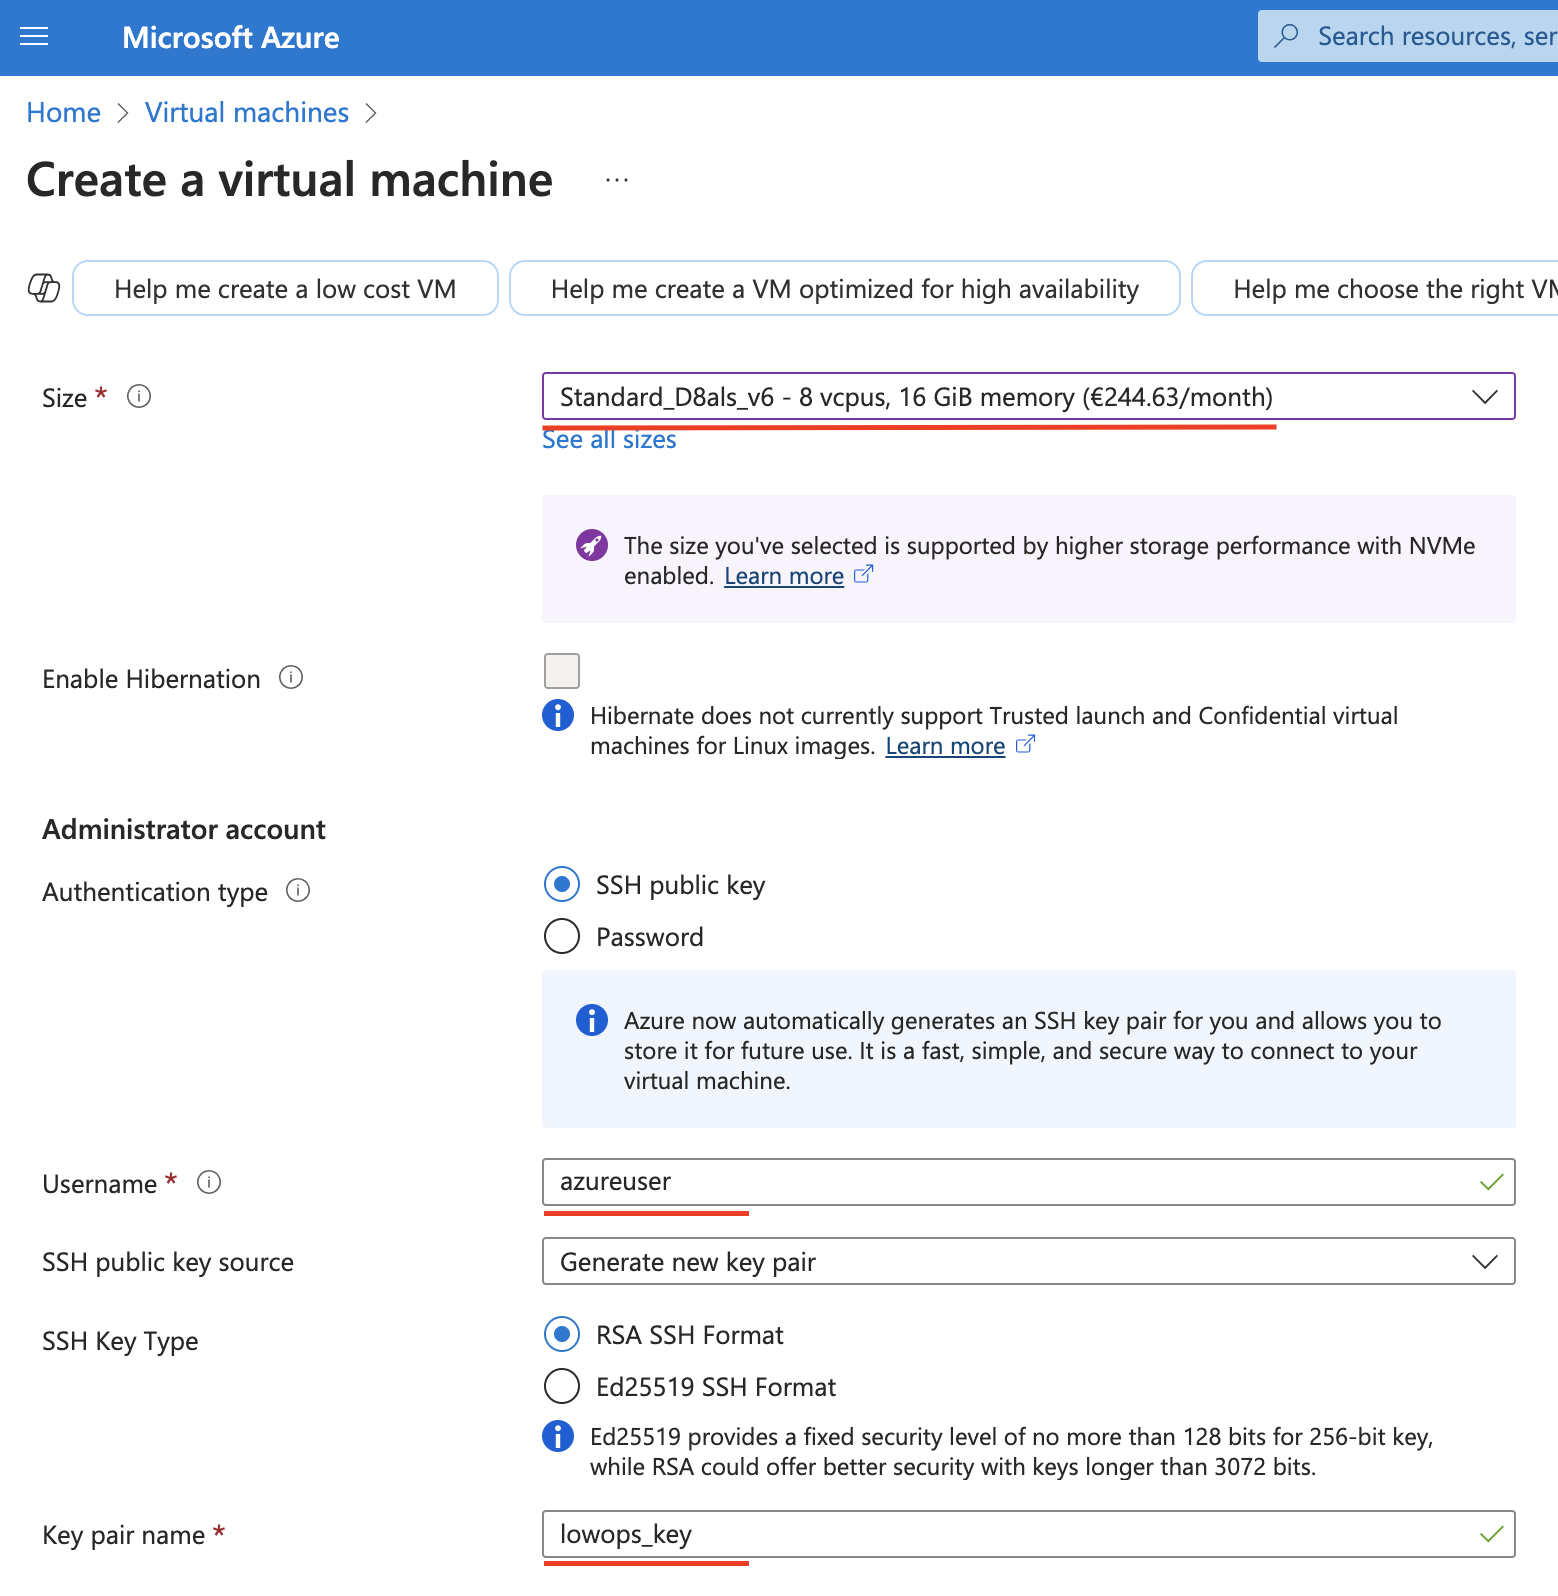Expand the SSH public key source dropdown
This screenshot has width=1558, height=1596.
click(x=1028, y=1261)
